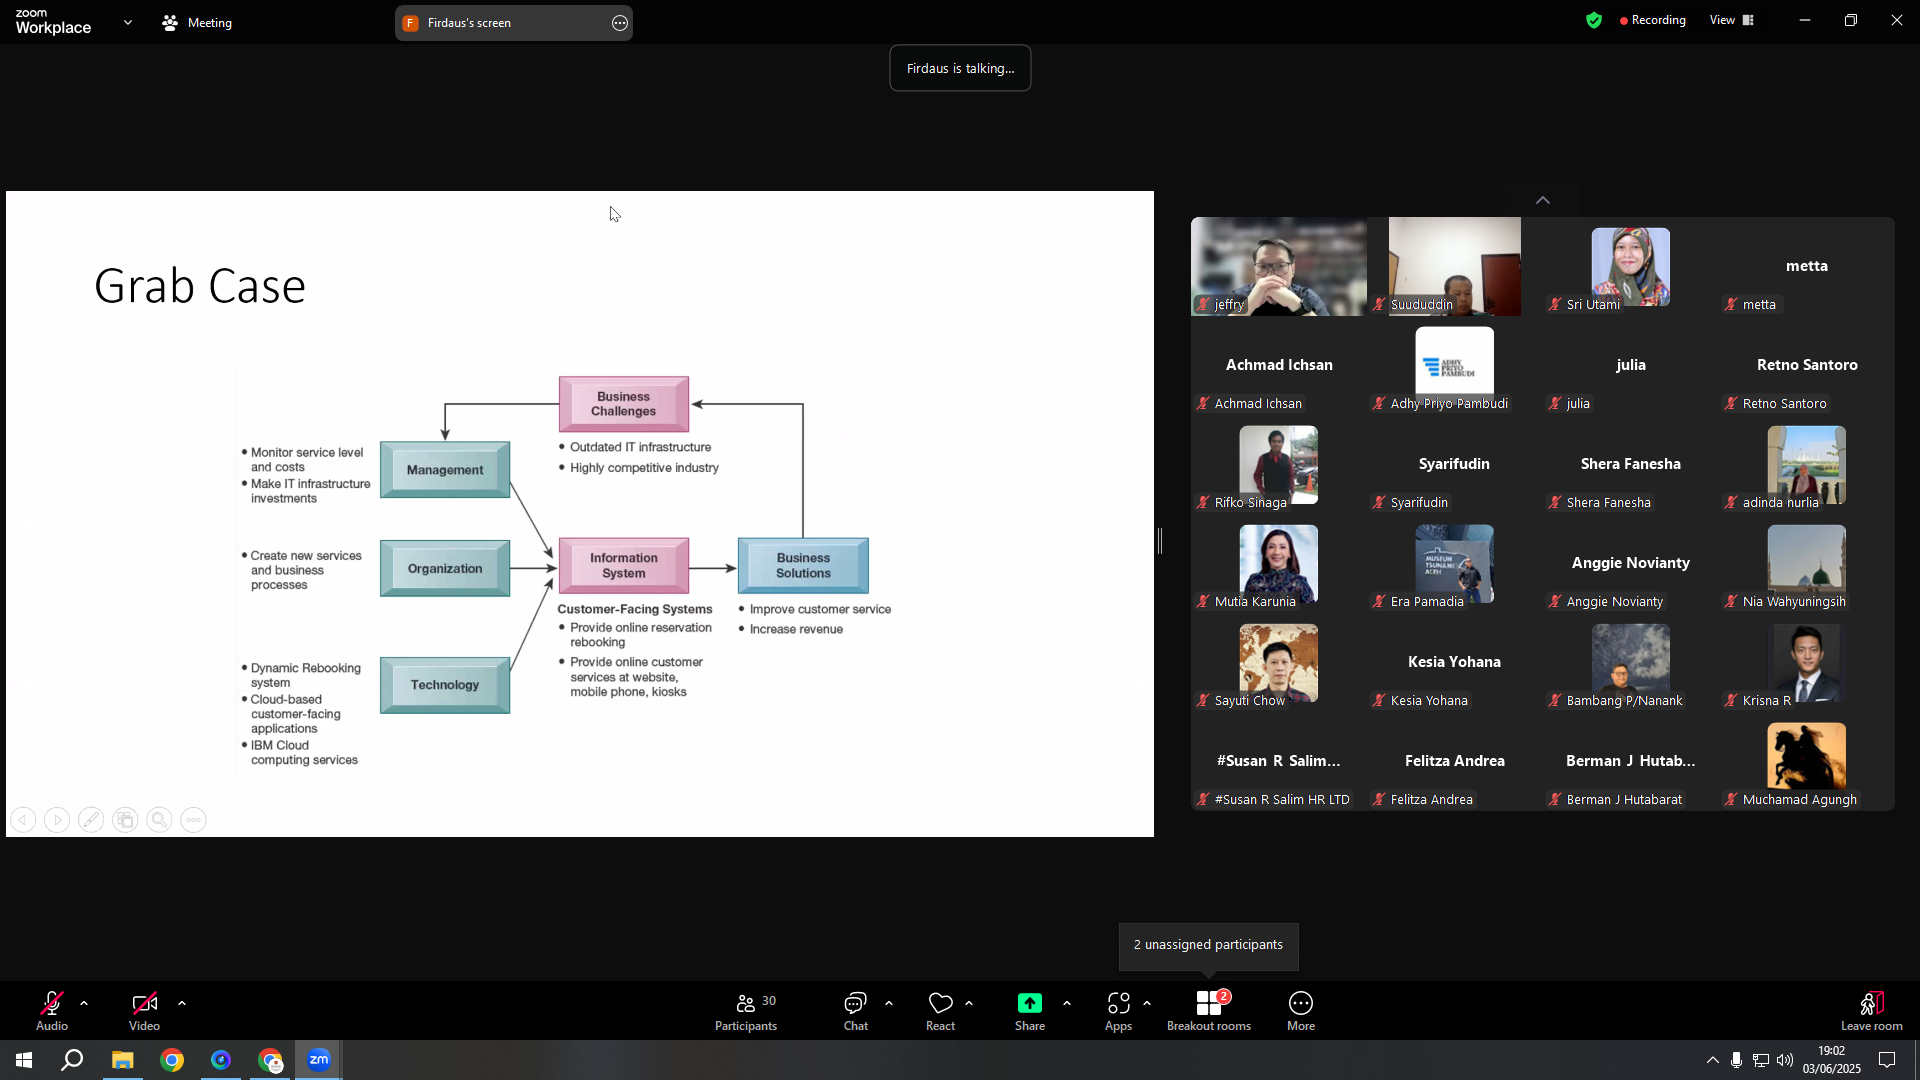The height and width of the screenshot is (1080, 1920).
Task: Collapse the participant gallery with chevron
Action: [1543, 200]
